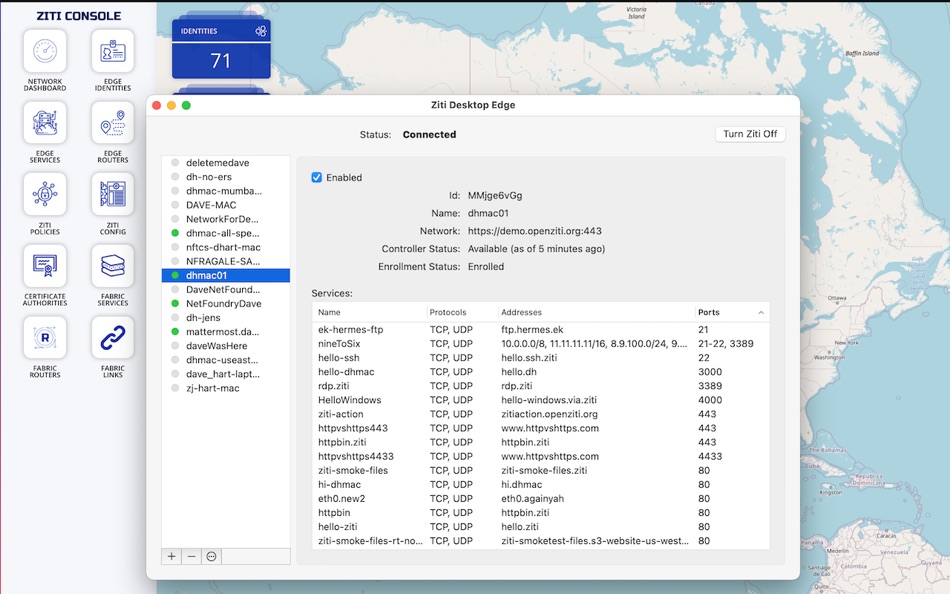950x594 pixels.
Task: Select the httpvshttps443 service row
Action: click(x=541, y=428)
